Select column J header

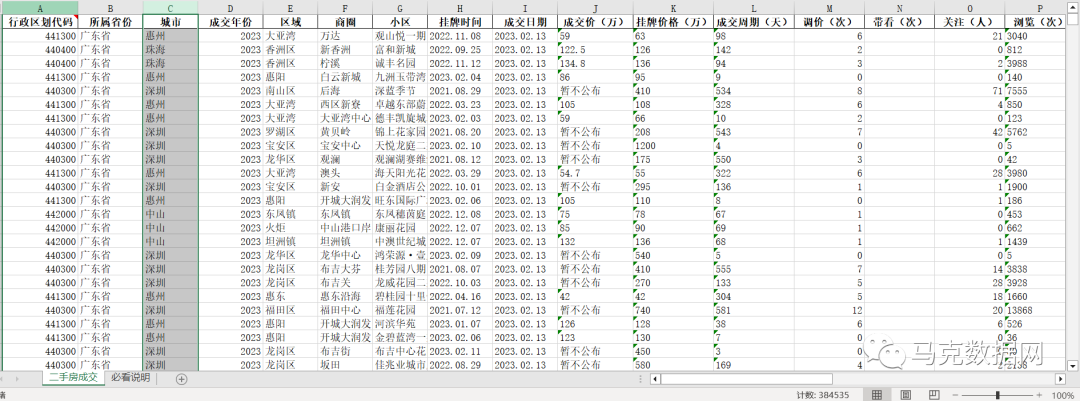[x=595, y=8]
